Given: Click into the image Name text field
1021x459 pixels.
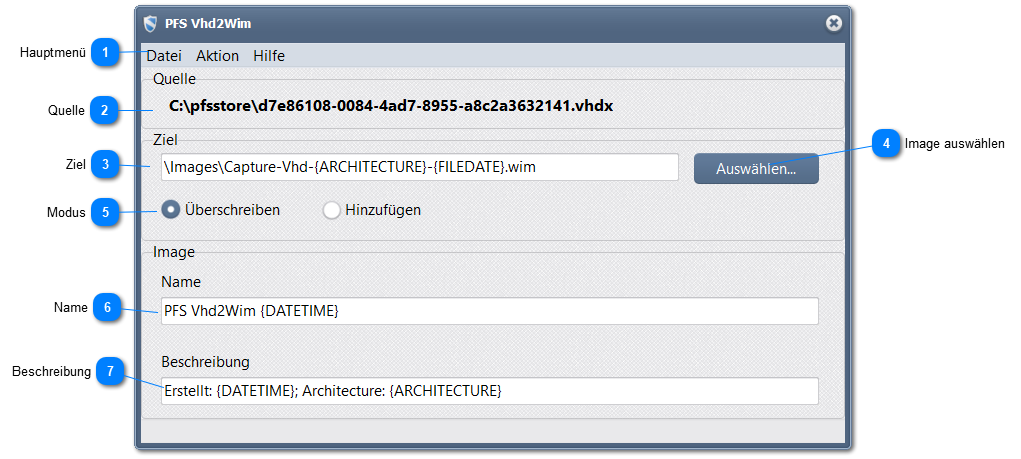Looking at the screenshot, I should pos(489,311).
